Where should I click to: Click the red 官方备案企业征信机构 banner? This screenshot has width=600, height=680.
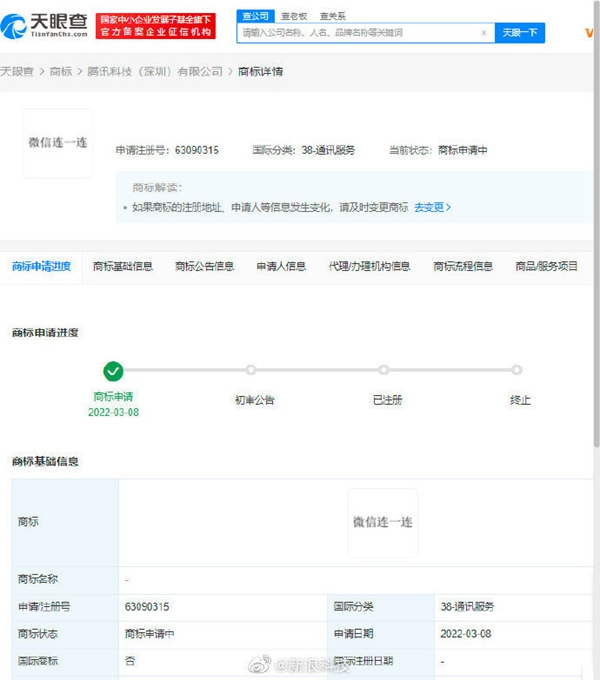(x=156, y=26)
